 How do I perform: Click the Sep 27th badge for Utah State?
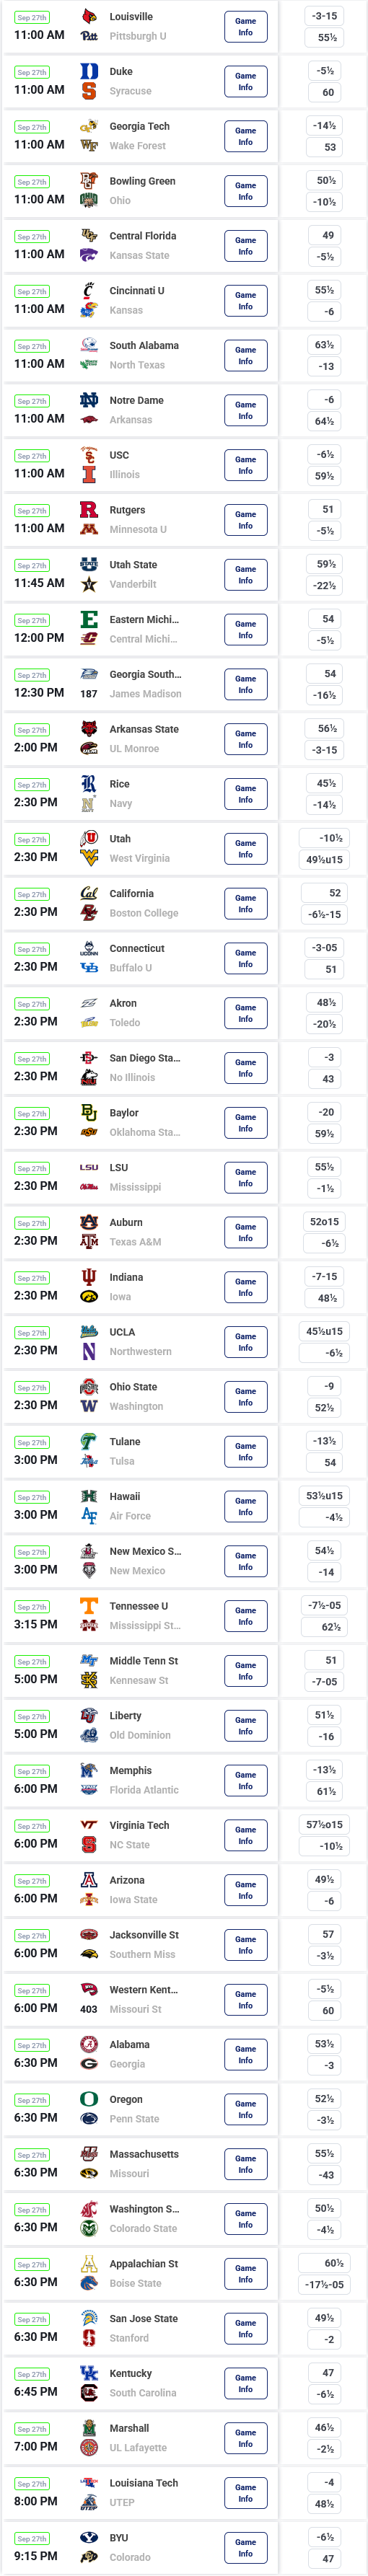coord(32,566)
